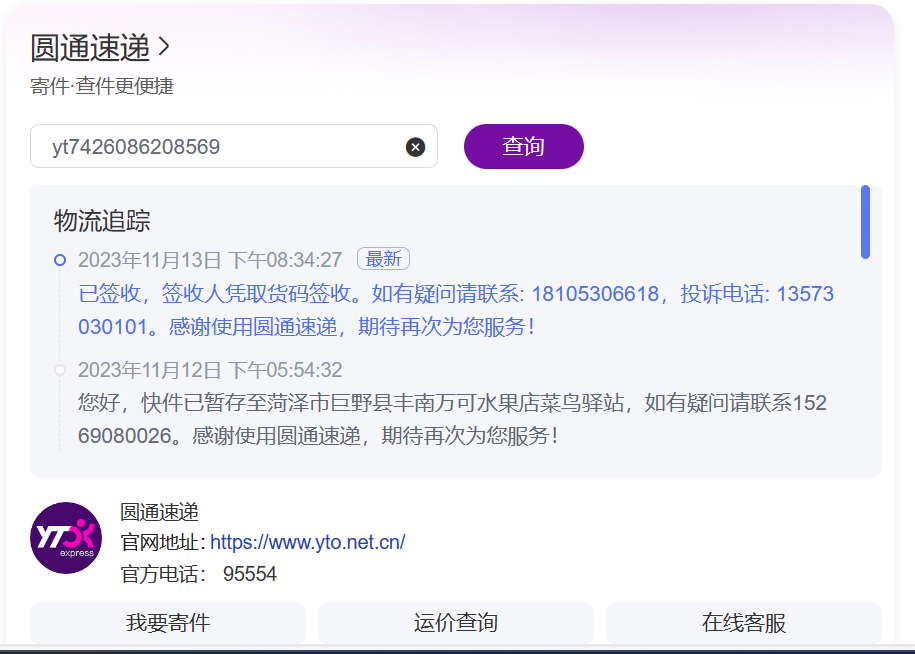Click the signed-for status message 已签收
The height and width of the screenshot is (654, 915).
coord(456,310)
